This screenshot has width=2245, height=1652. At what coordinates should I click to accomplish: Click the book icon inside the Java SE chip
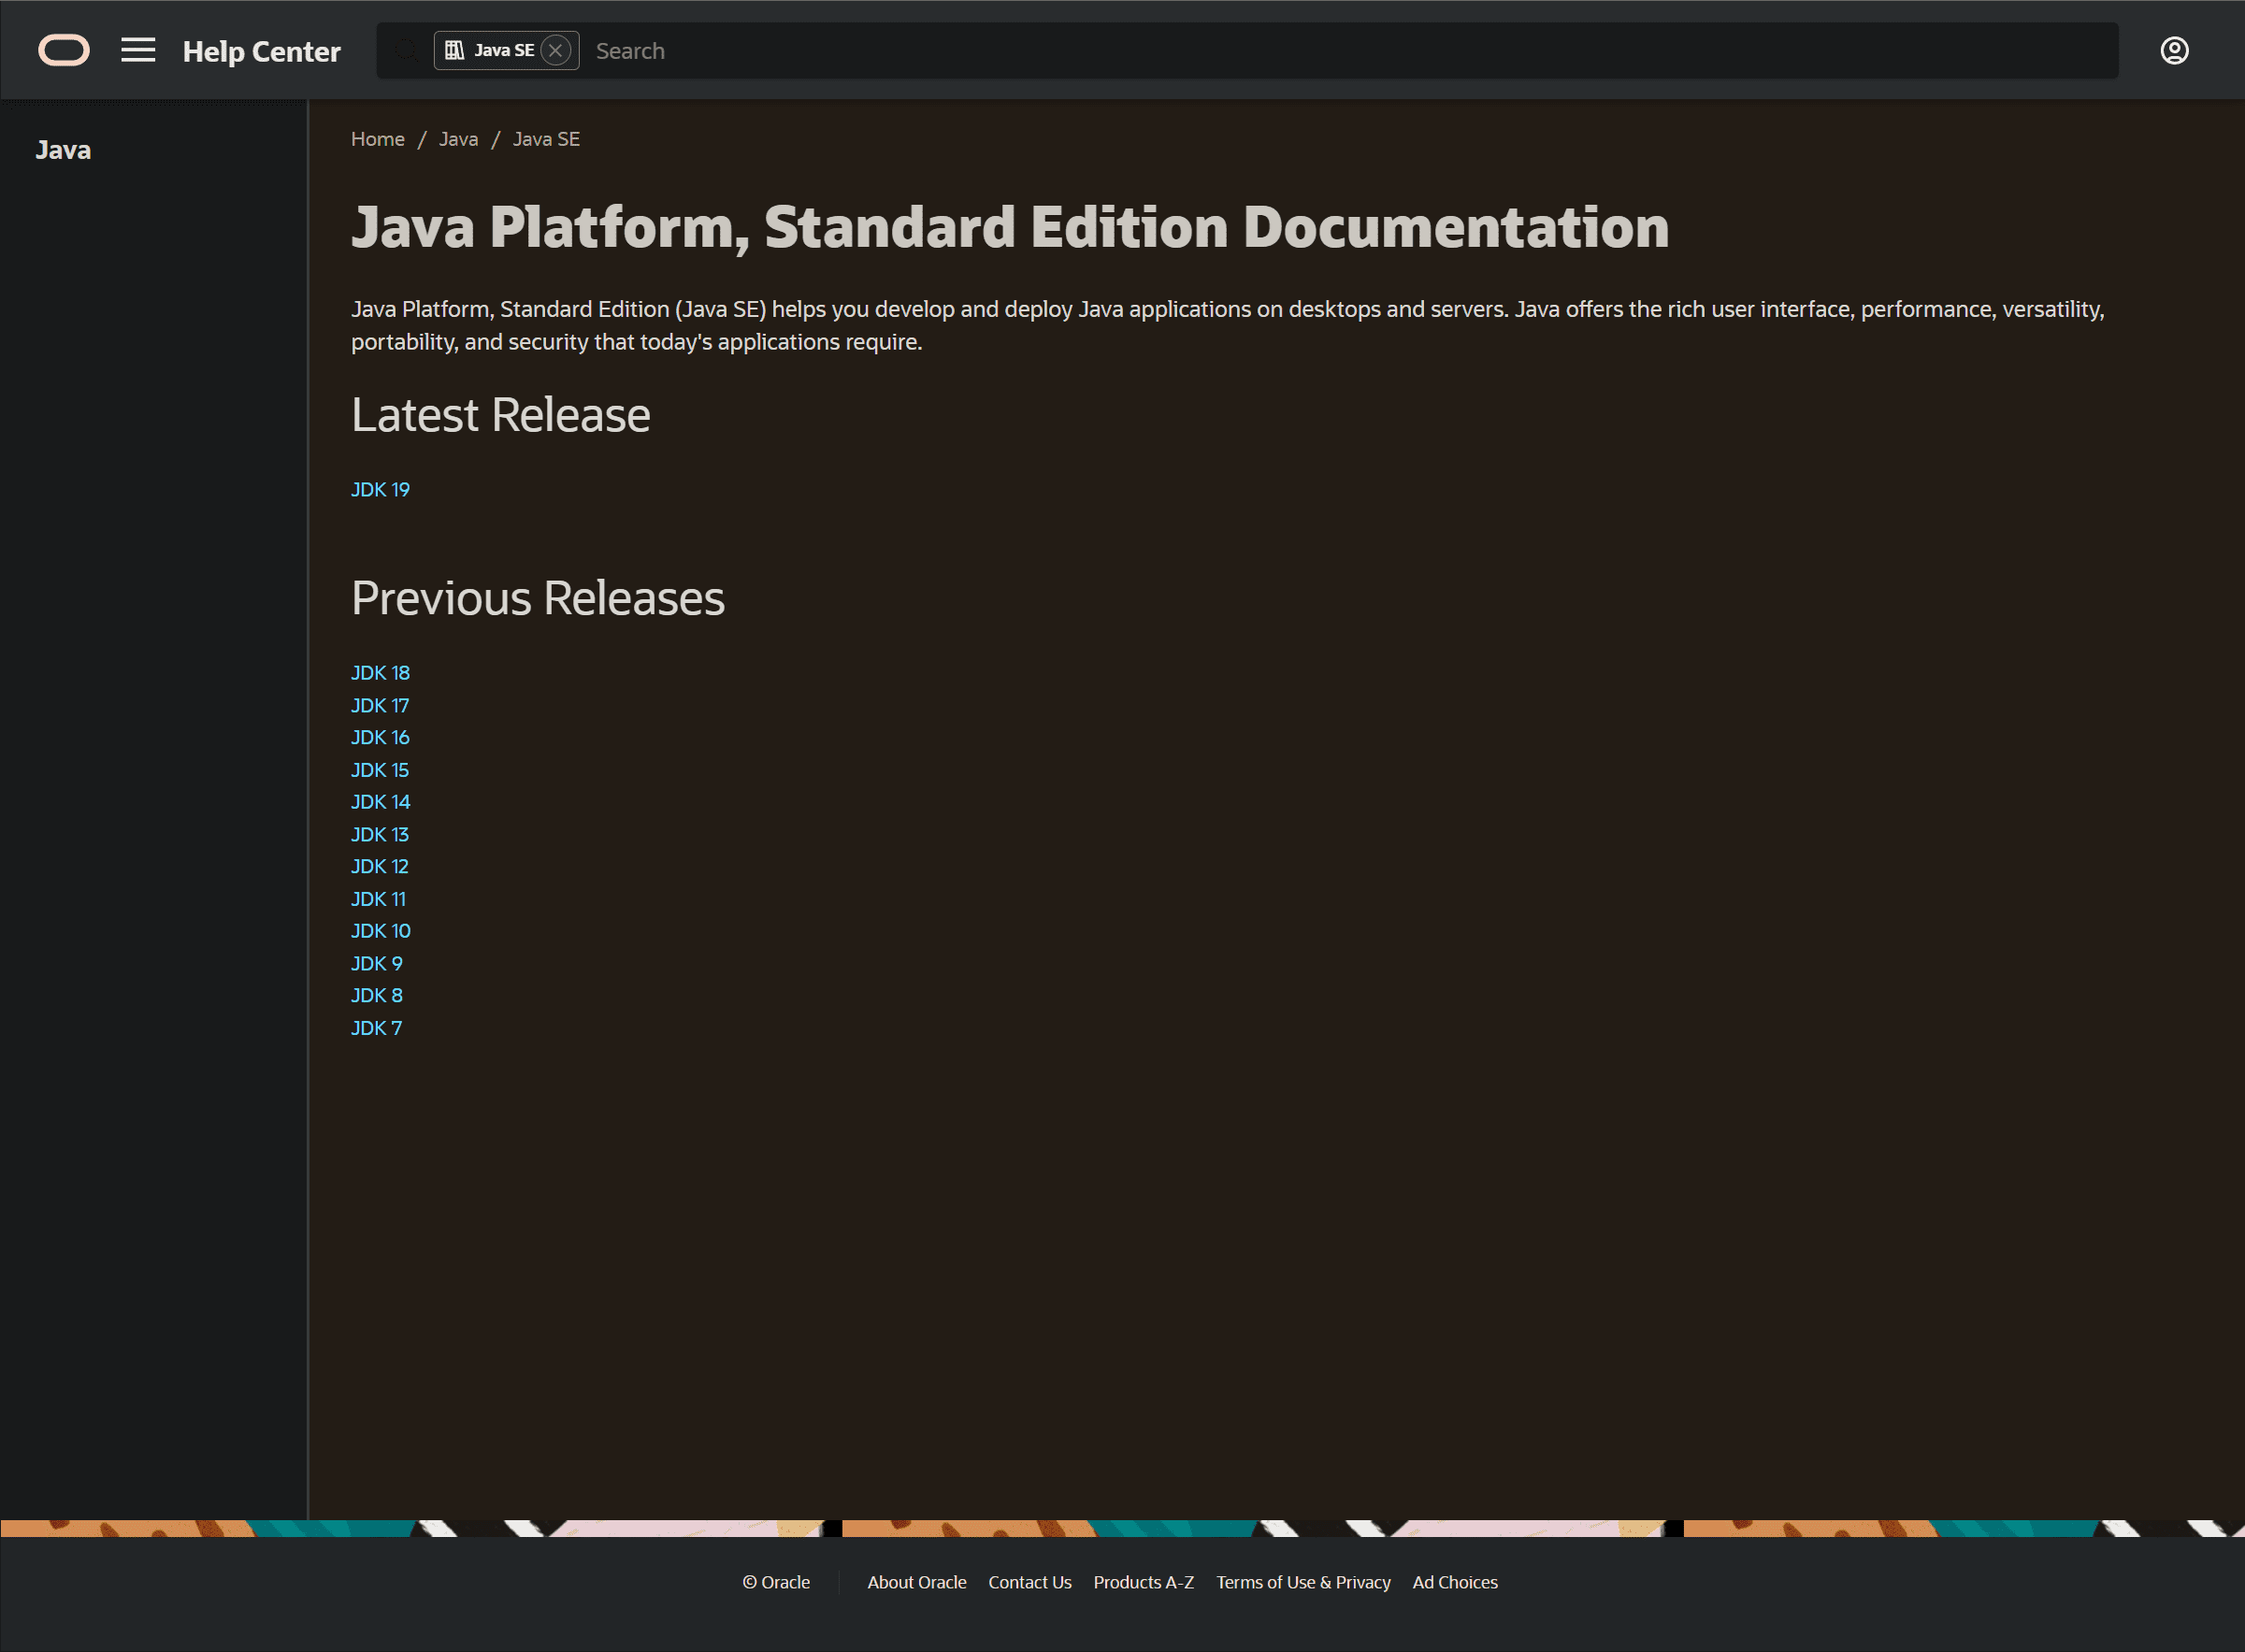456,48
